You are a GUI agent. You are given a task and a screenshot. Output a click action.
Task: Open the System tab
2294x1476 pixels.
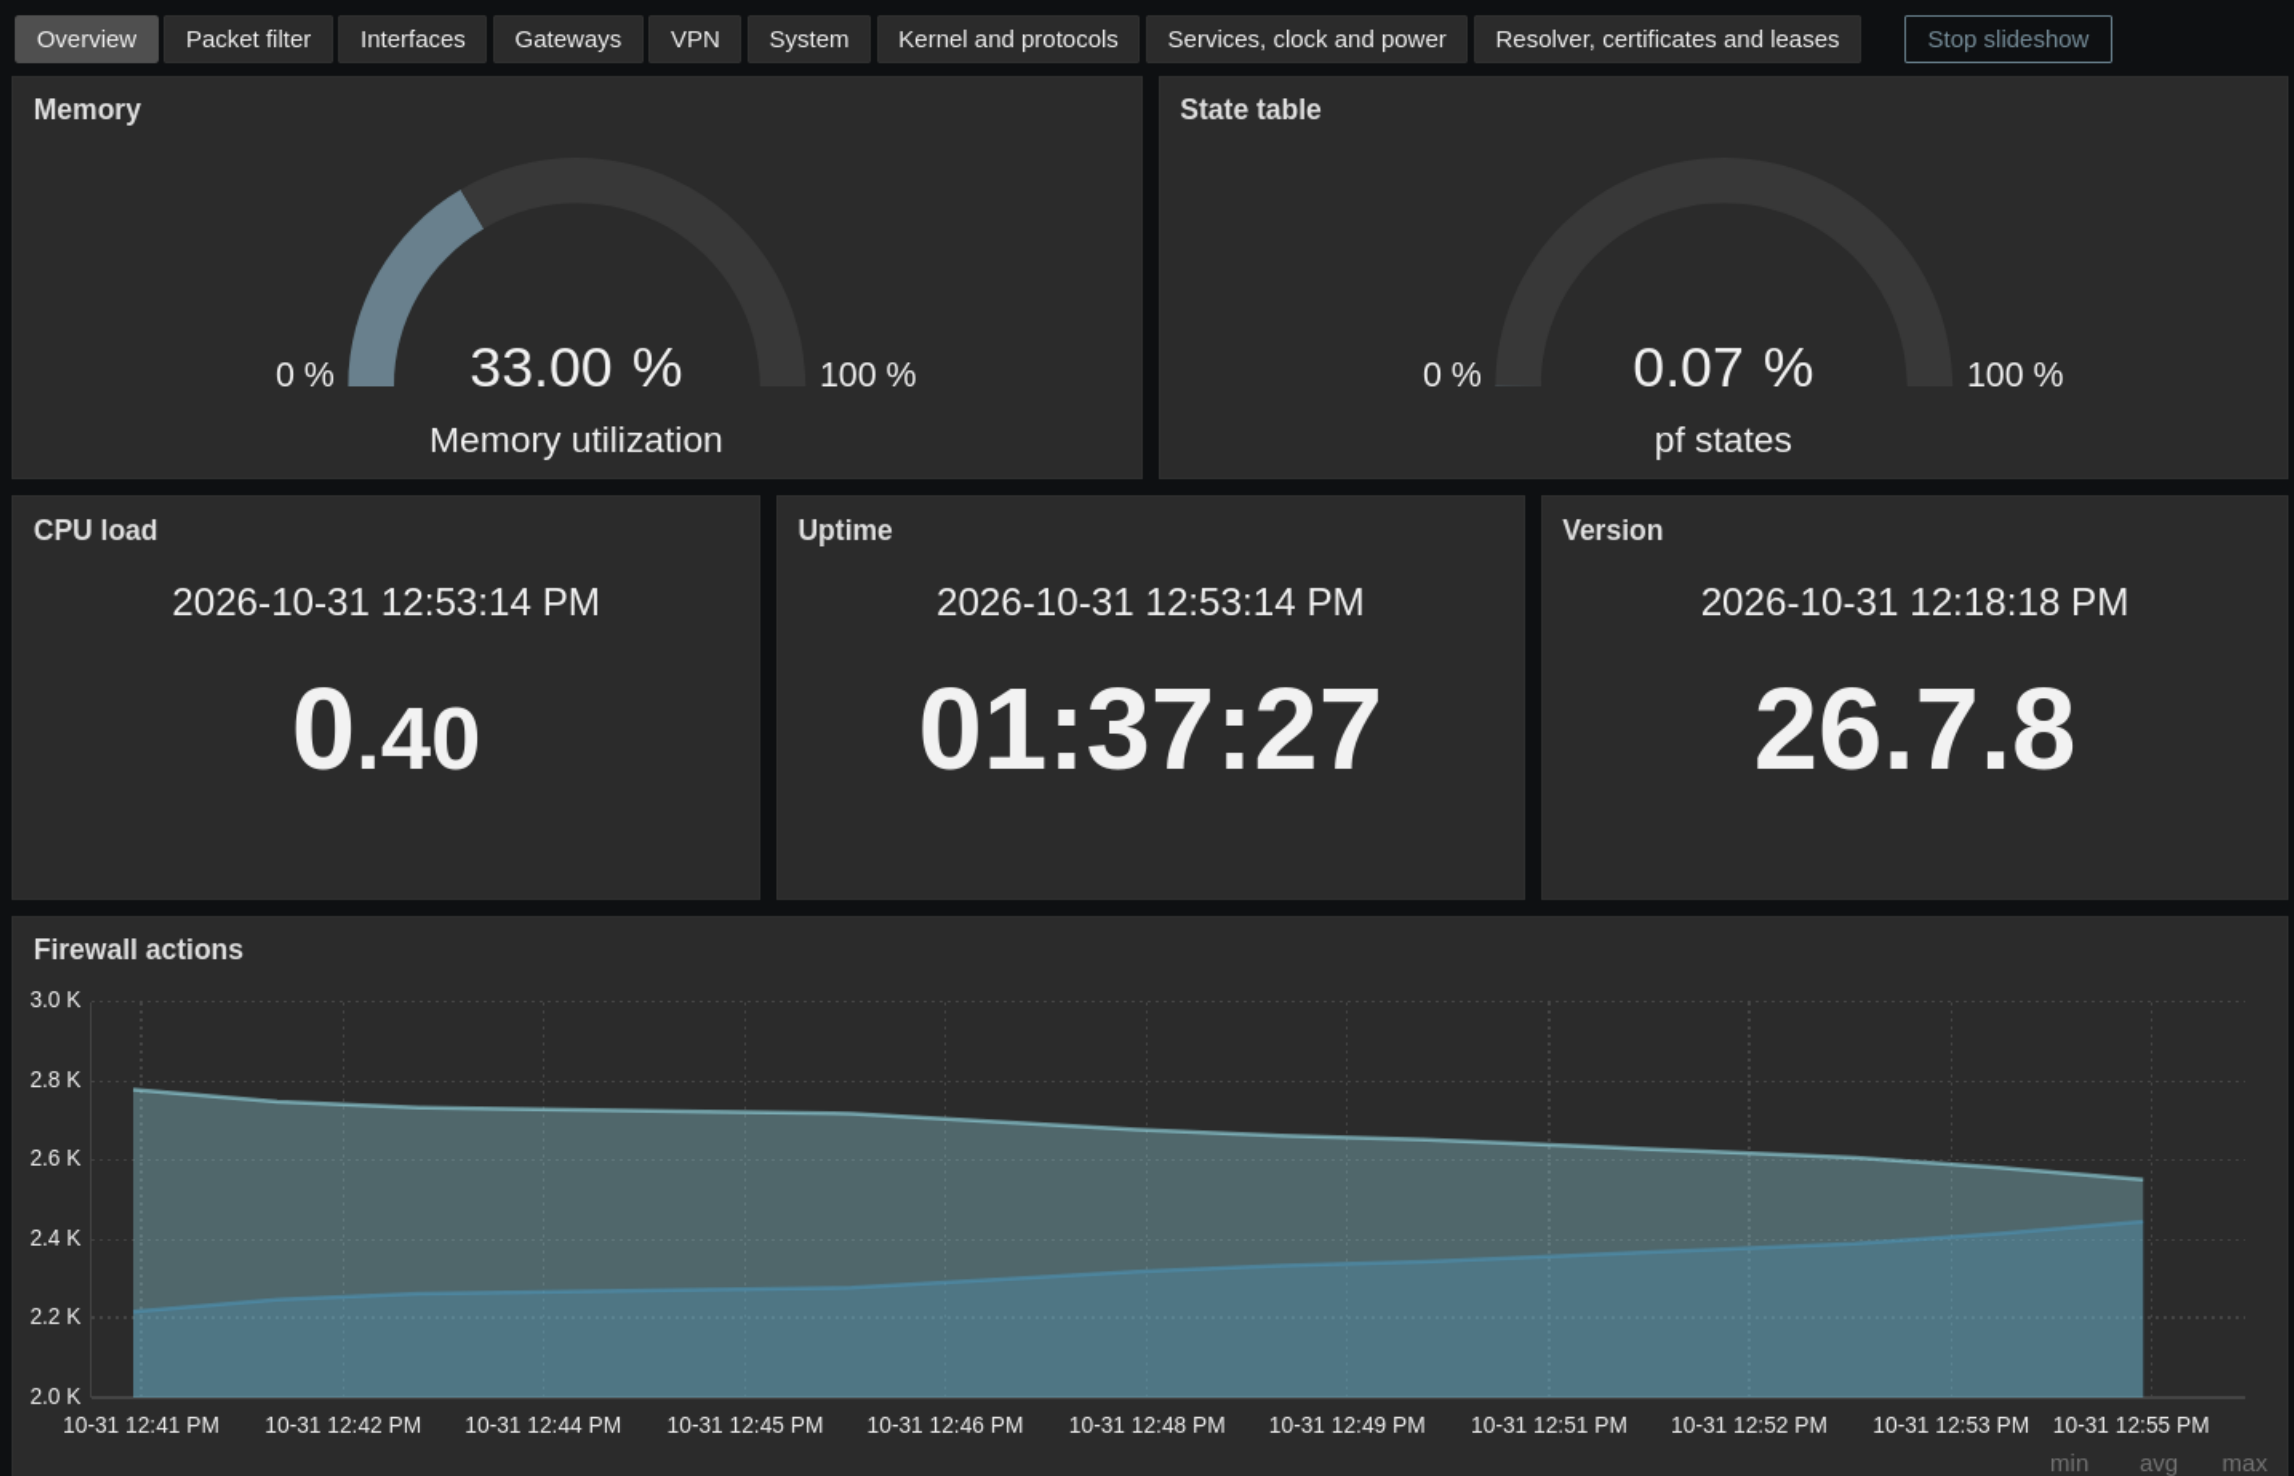(808, 39)
